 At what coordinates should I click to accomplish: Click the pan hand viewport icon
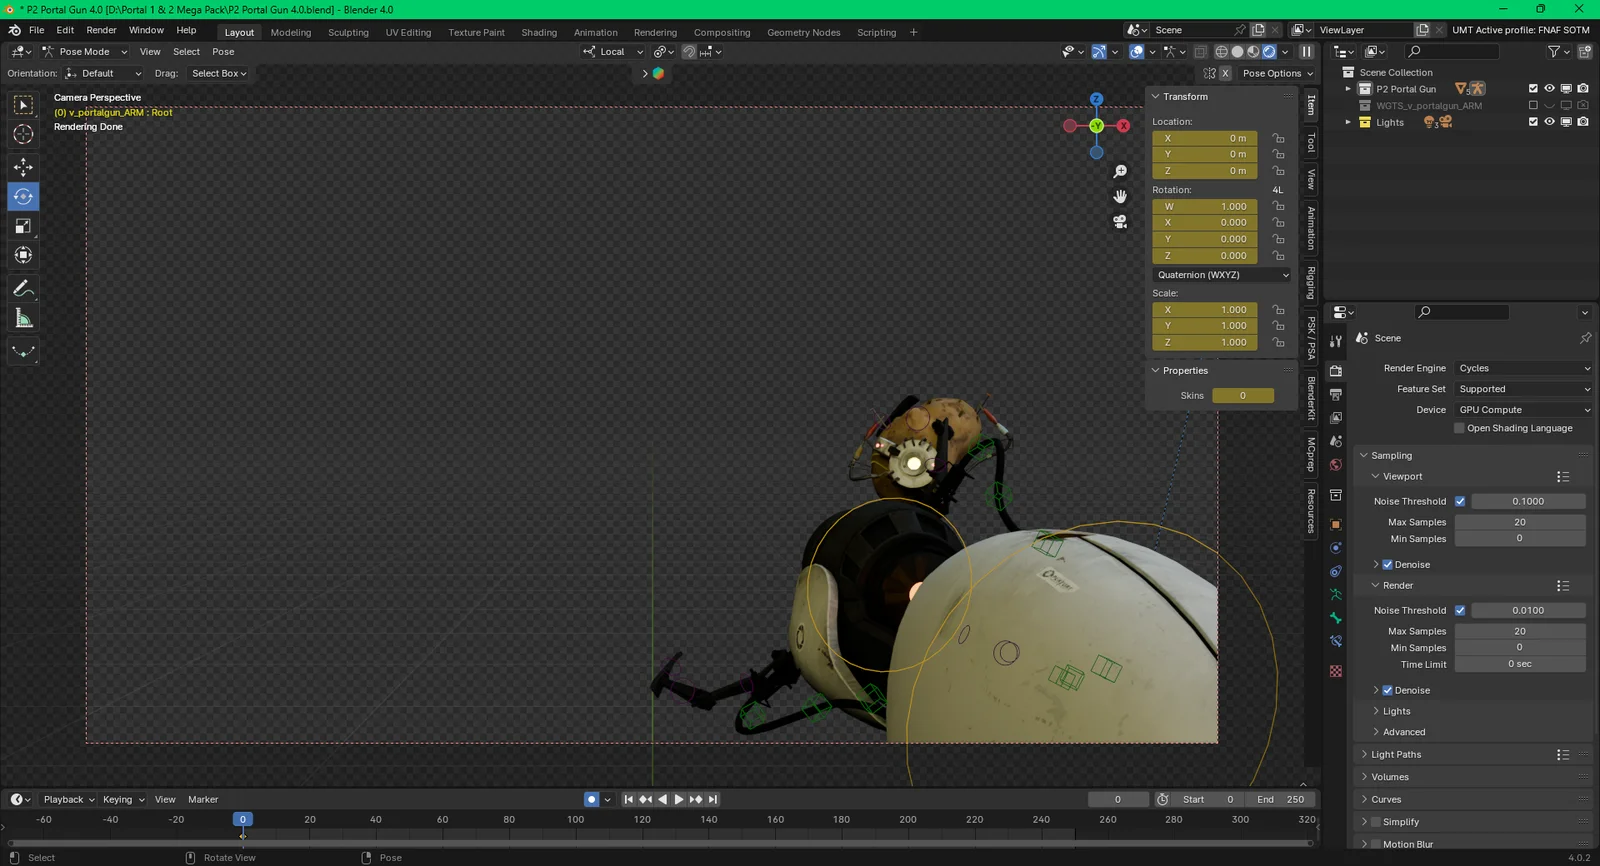pos(1120,196)
